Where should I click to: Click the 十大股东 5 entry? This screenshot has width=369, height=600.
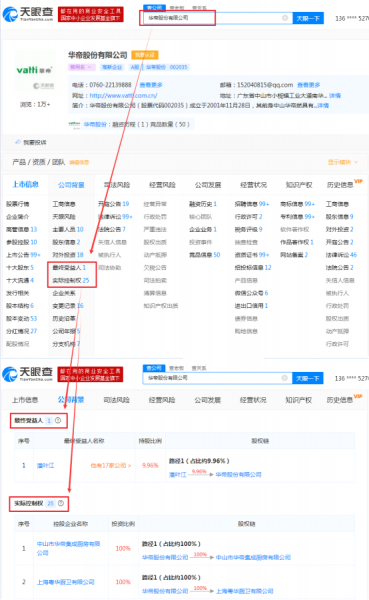pyautogui.click(x=20, y=267)
